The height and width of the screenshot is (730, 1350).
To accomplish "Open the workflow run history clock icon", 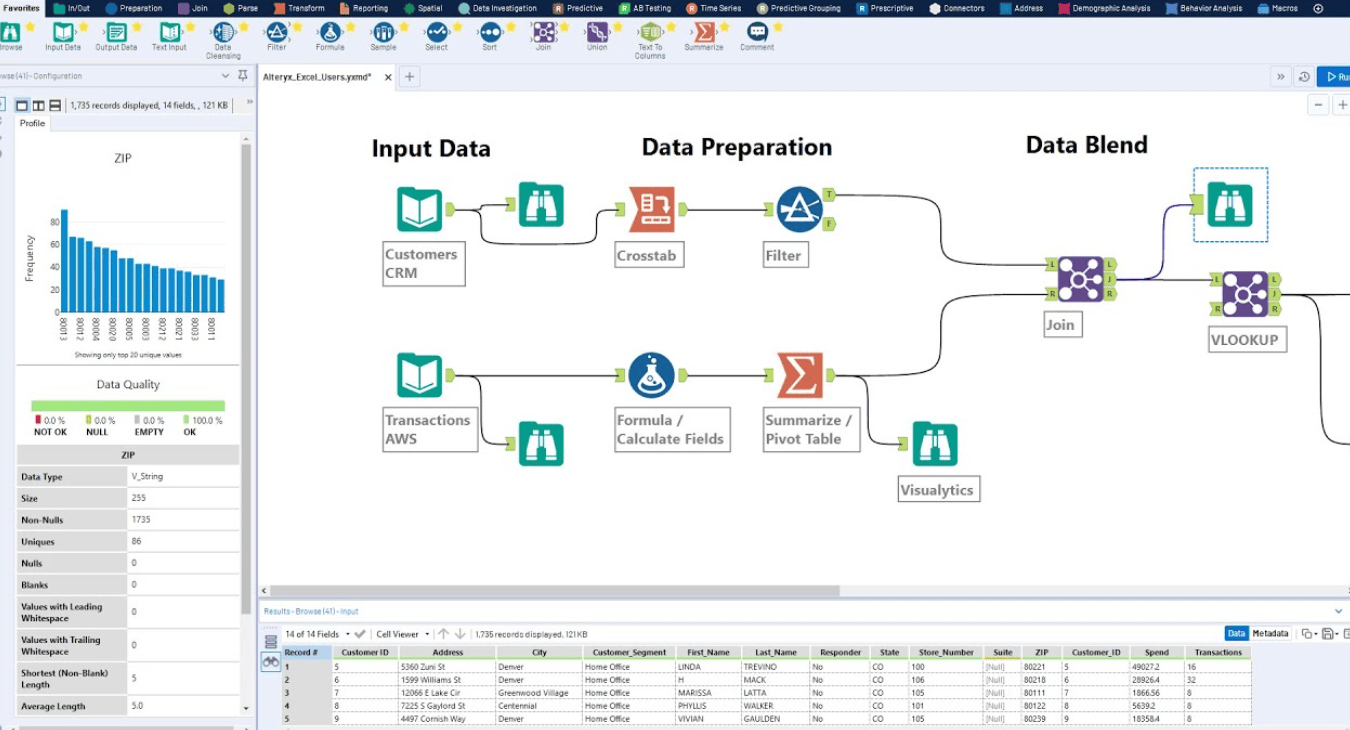I will (1304, 77).
